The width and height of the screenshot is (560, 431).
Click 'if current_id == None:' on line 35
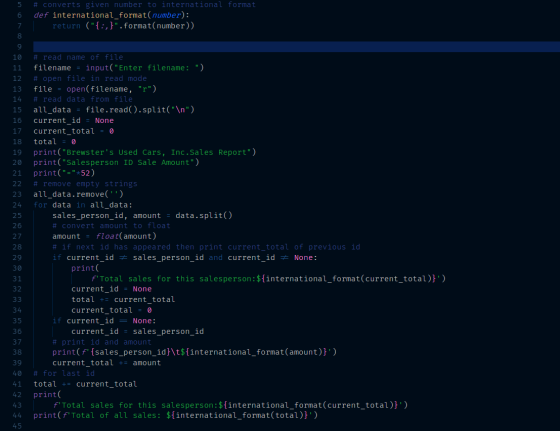(104, 321)
